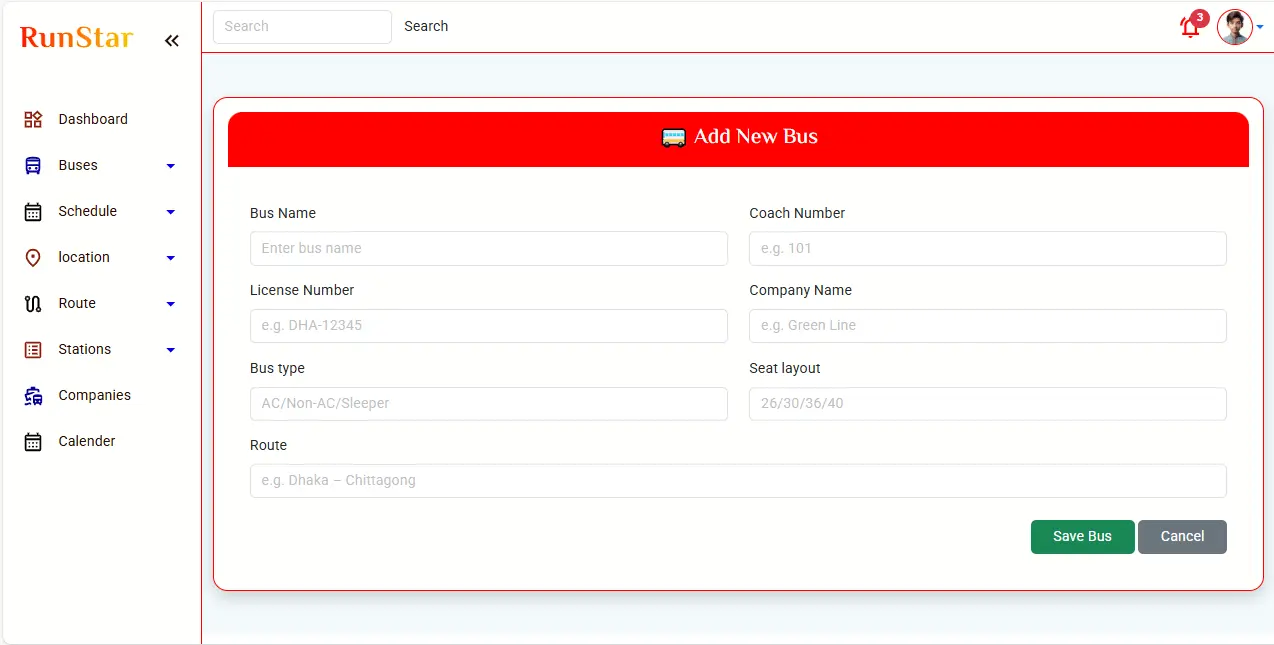The image size is (1274, 645).
Task: Click the Company Name label
Action: coord(801,290)
